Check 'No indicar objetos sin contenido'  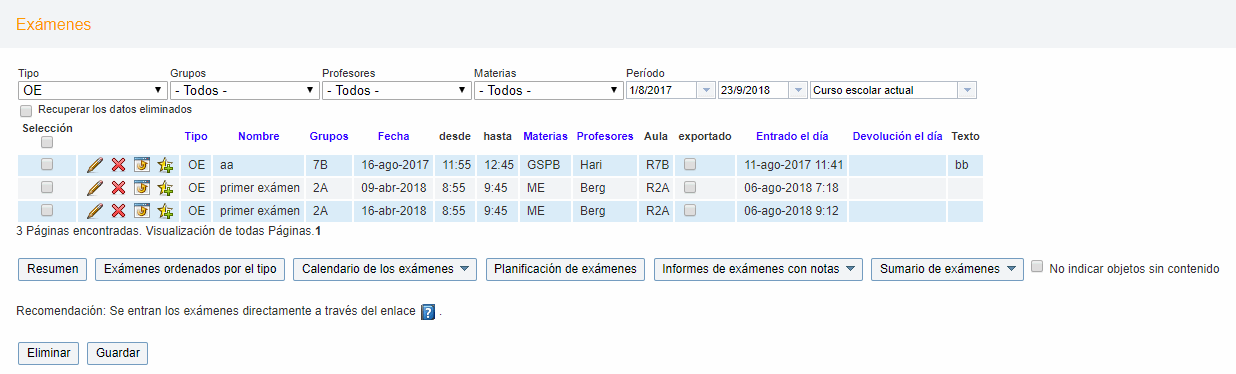click(1037, 267)
